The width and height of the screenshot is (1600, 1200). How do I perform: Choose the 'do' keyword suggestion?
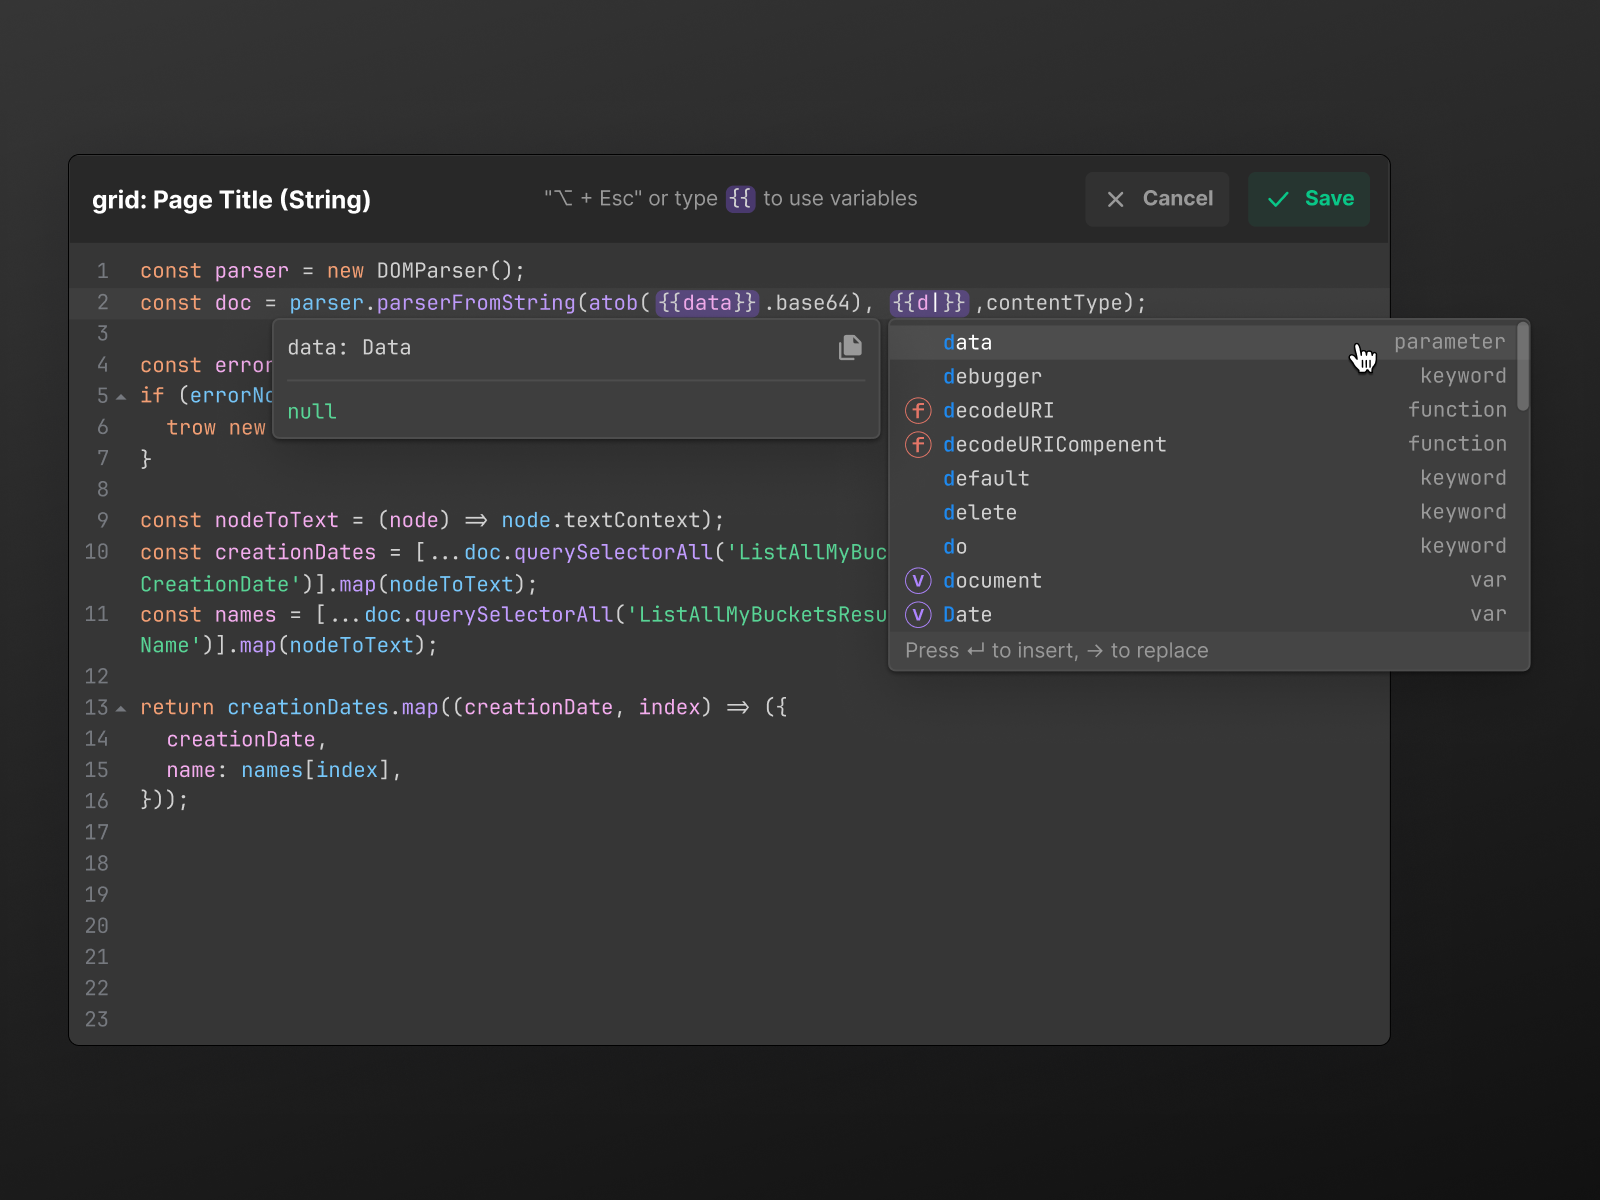tap(1203, 547)
